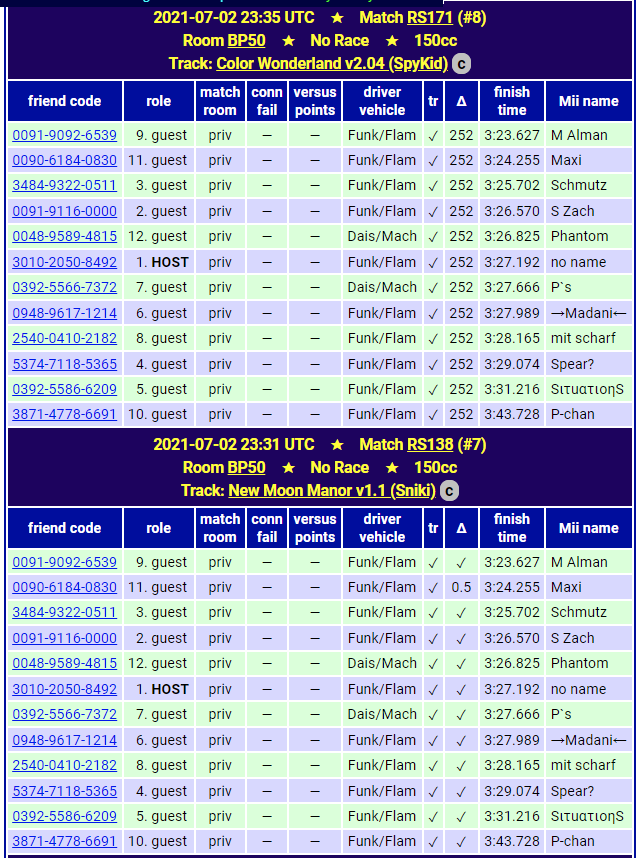
Task: Click 'Dais/Mach' vehicle in Phantom's RS171 row
Action: [382, 236]
